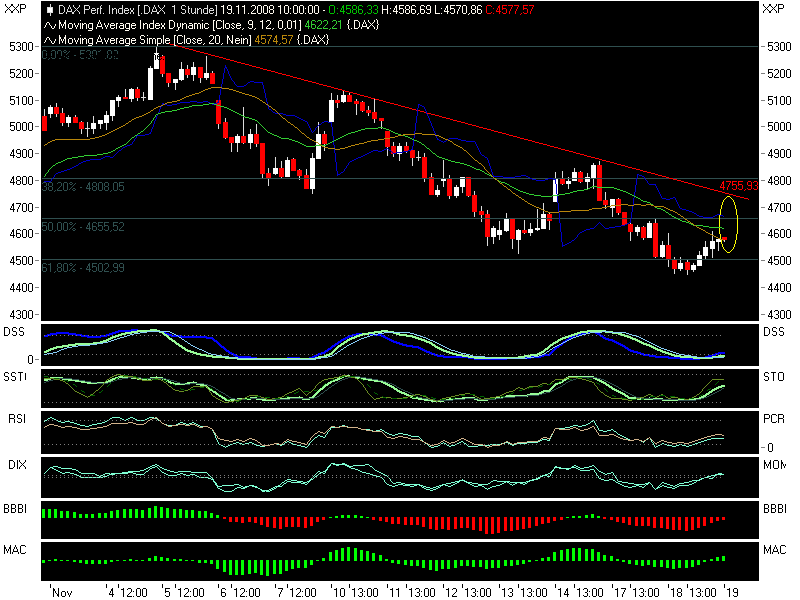Viewport: 800px width, 600px height.
Task: Click the MOM label on the right side
Action: point(775,465)
